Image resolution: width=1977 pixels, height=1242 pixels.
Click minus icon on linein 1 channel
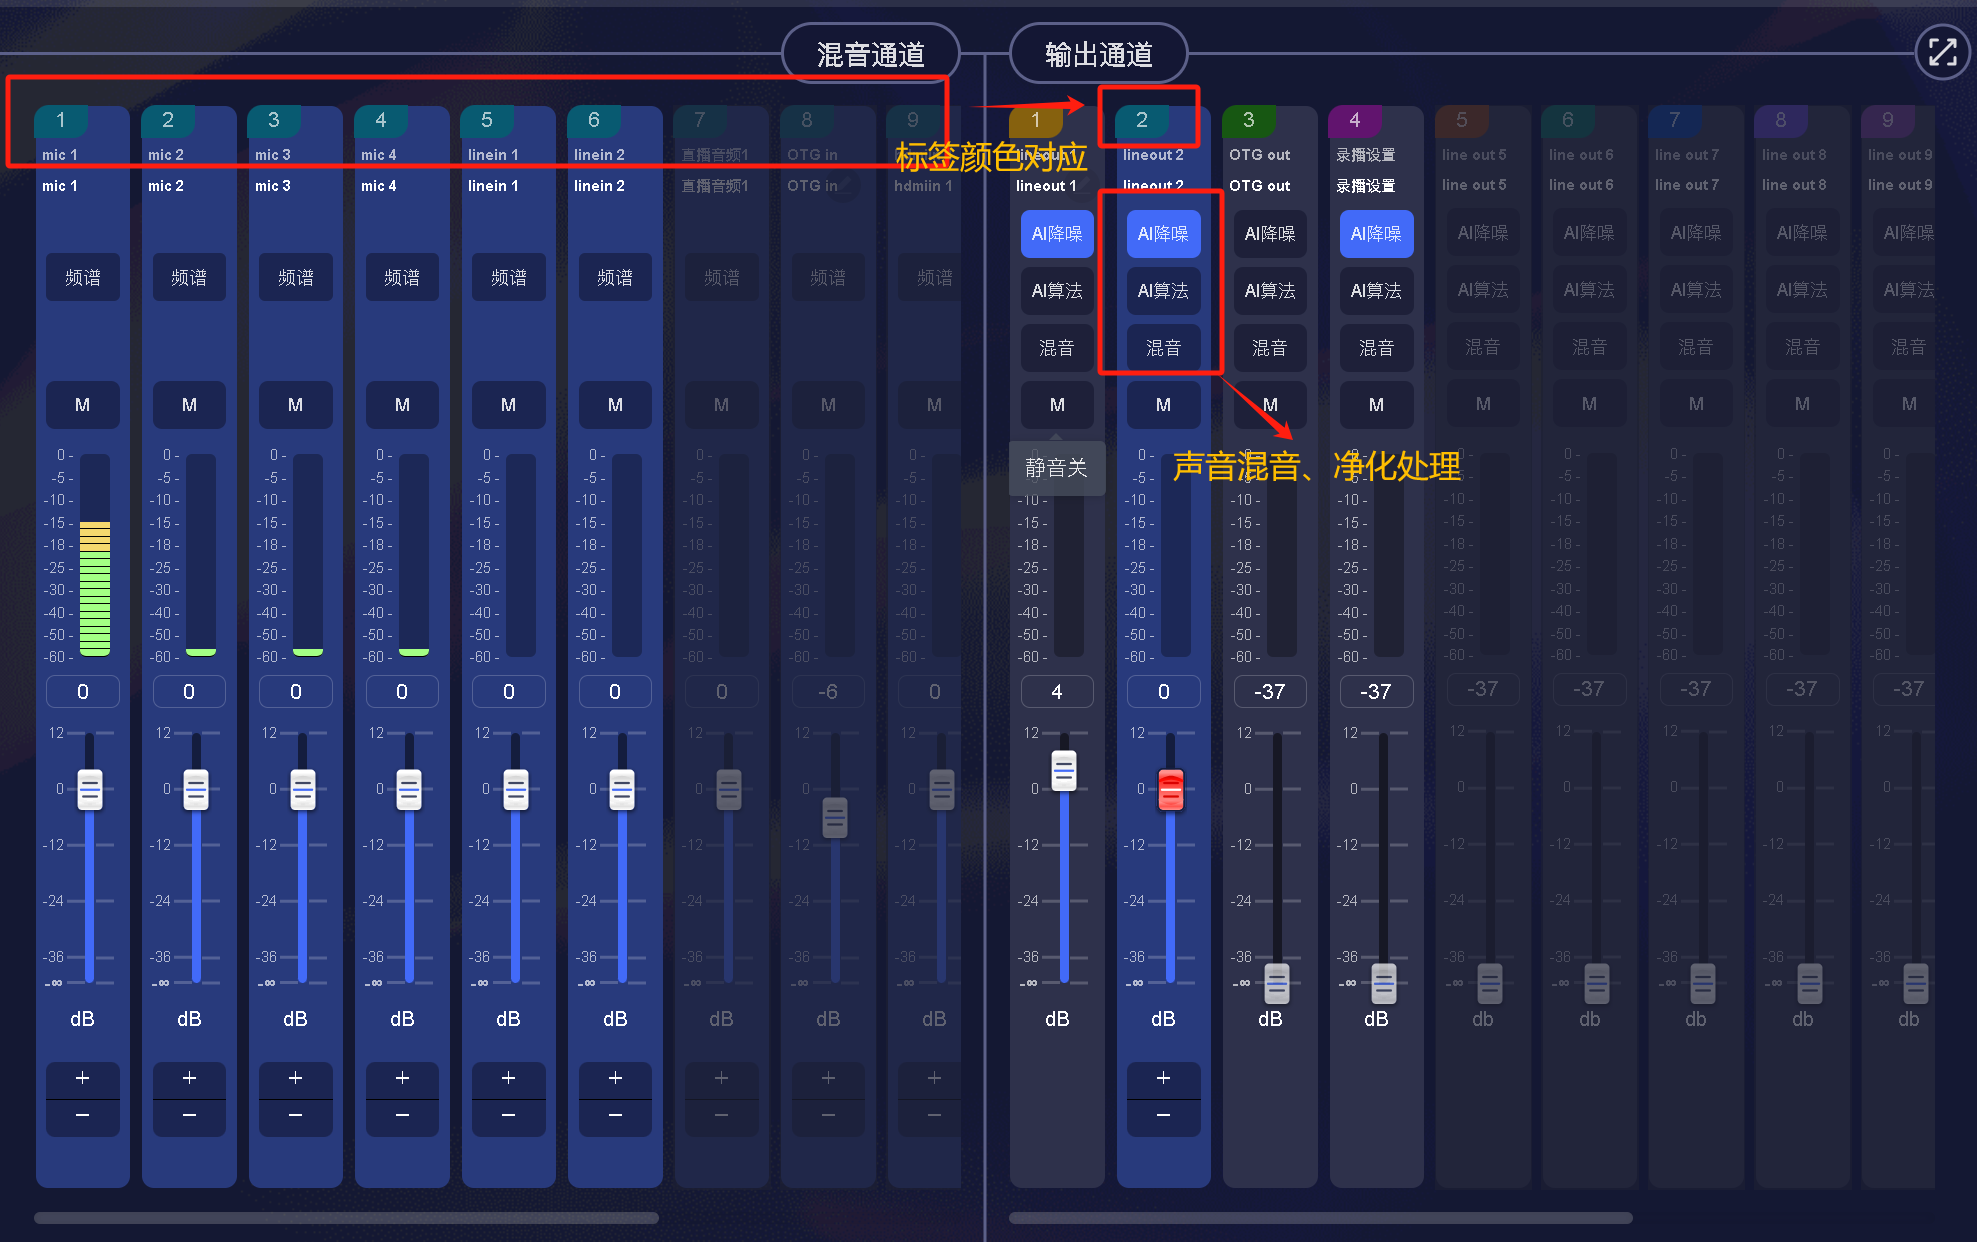pyautogui.click(x=508, y=1116)
